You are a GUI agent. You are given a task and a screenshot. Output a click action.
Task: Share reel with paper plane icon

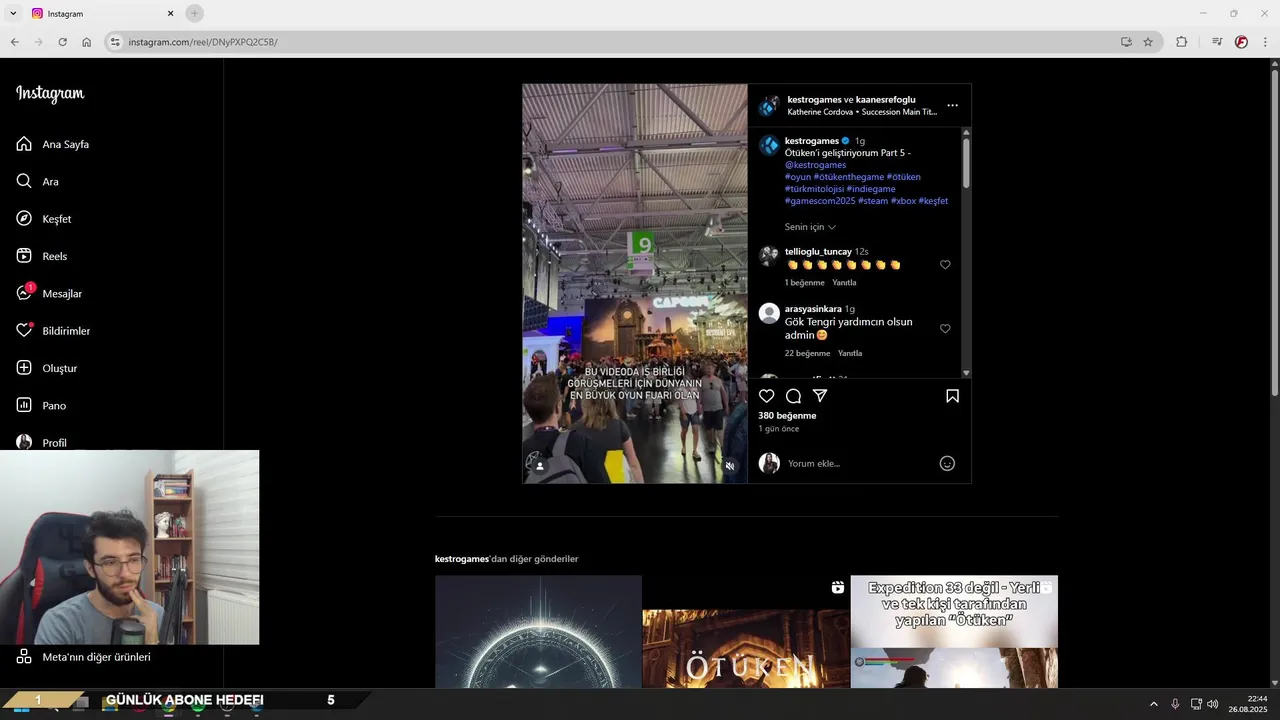(x=820, y=396)
